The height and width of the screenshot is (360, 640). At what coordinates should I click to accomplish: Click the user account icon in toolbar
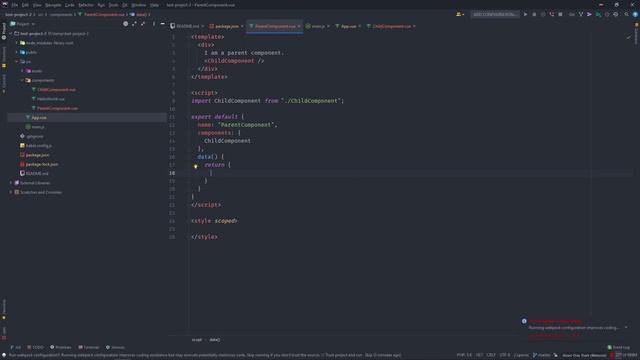(x=460, y=14)
